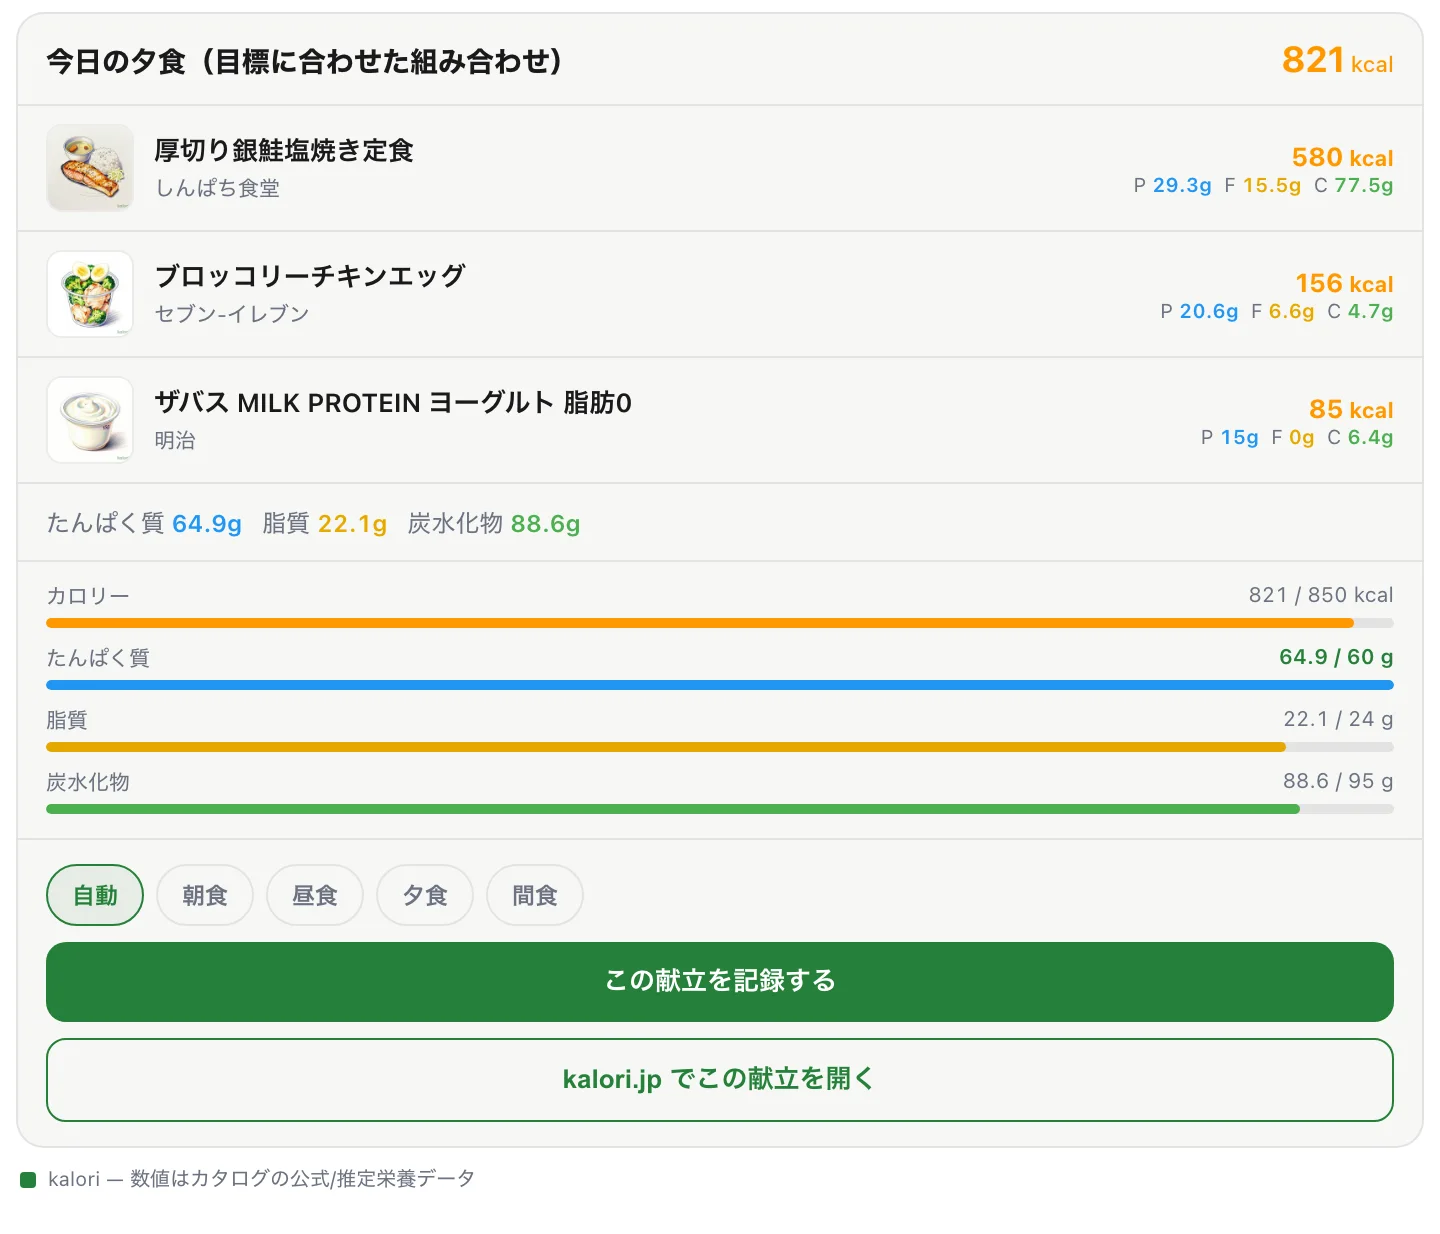The image size is (1440, 1234).
Task: Select the 間食 meal type chip
Action: pos(535,895)
